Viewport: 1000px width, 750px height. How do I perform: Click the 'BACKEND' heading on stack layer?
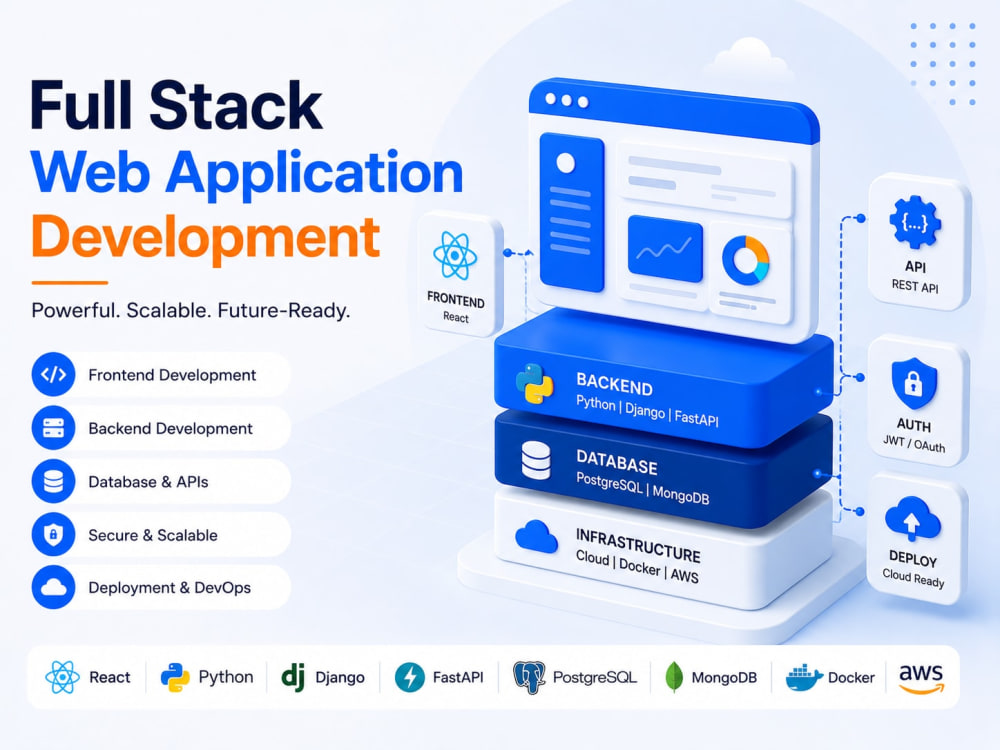pyautogui.click(x=614, y=385)
